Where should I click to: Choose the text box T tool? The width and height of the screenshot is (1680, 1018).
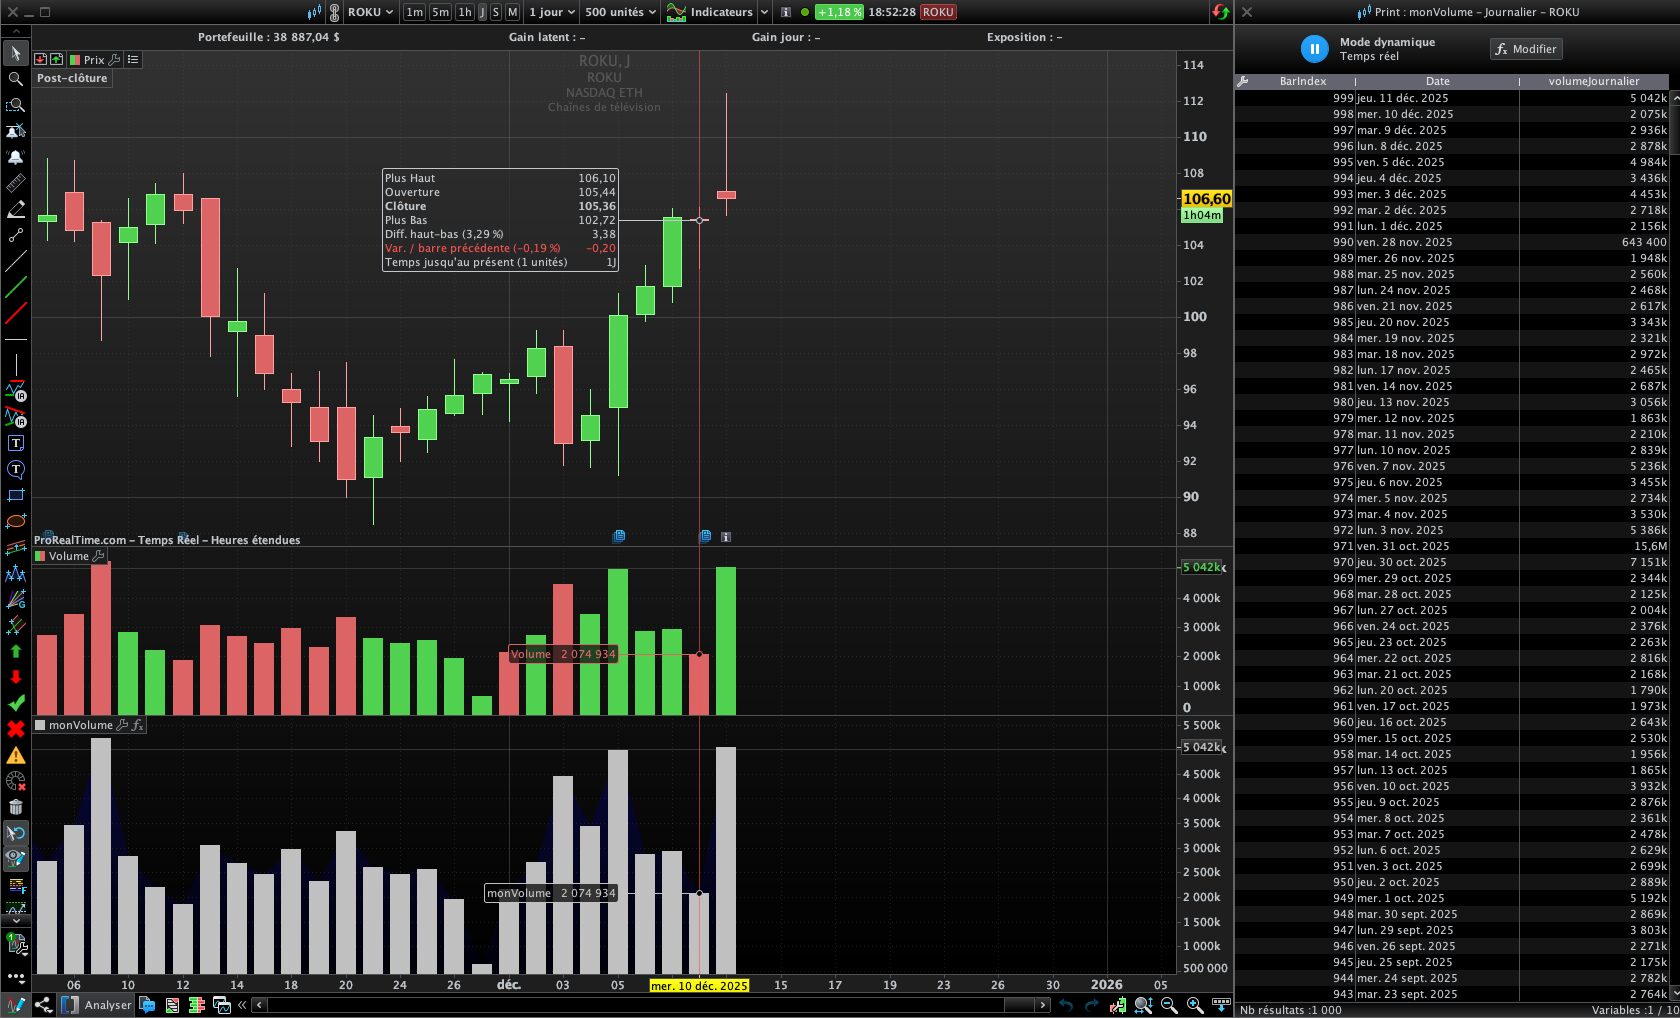point(16,443)
